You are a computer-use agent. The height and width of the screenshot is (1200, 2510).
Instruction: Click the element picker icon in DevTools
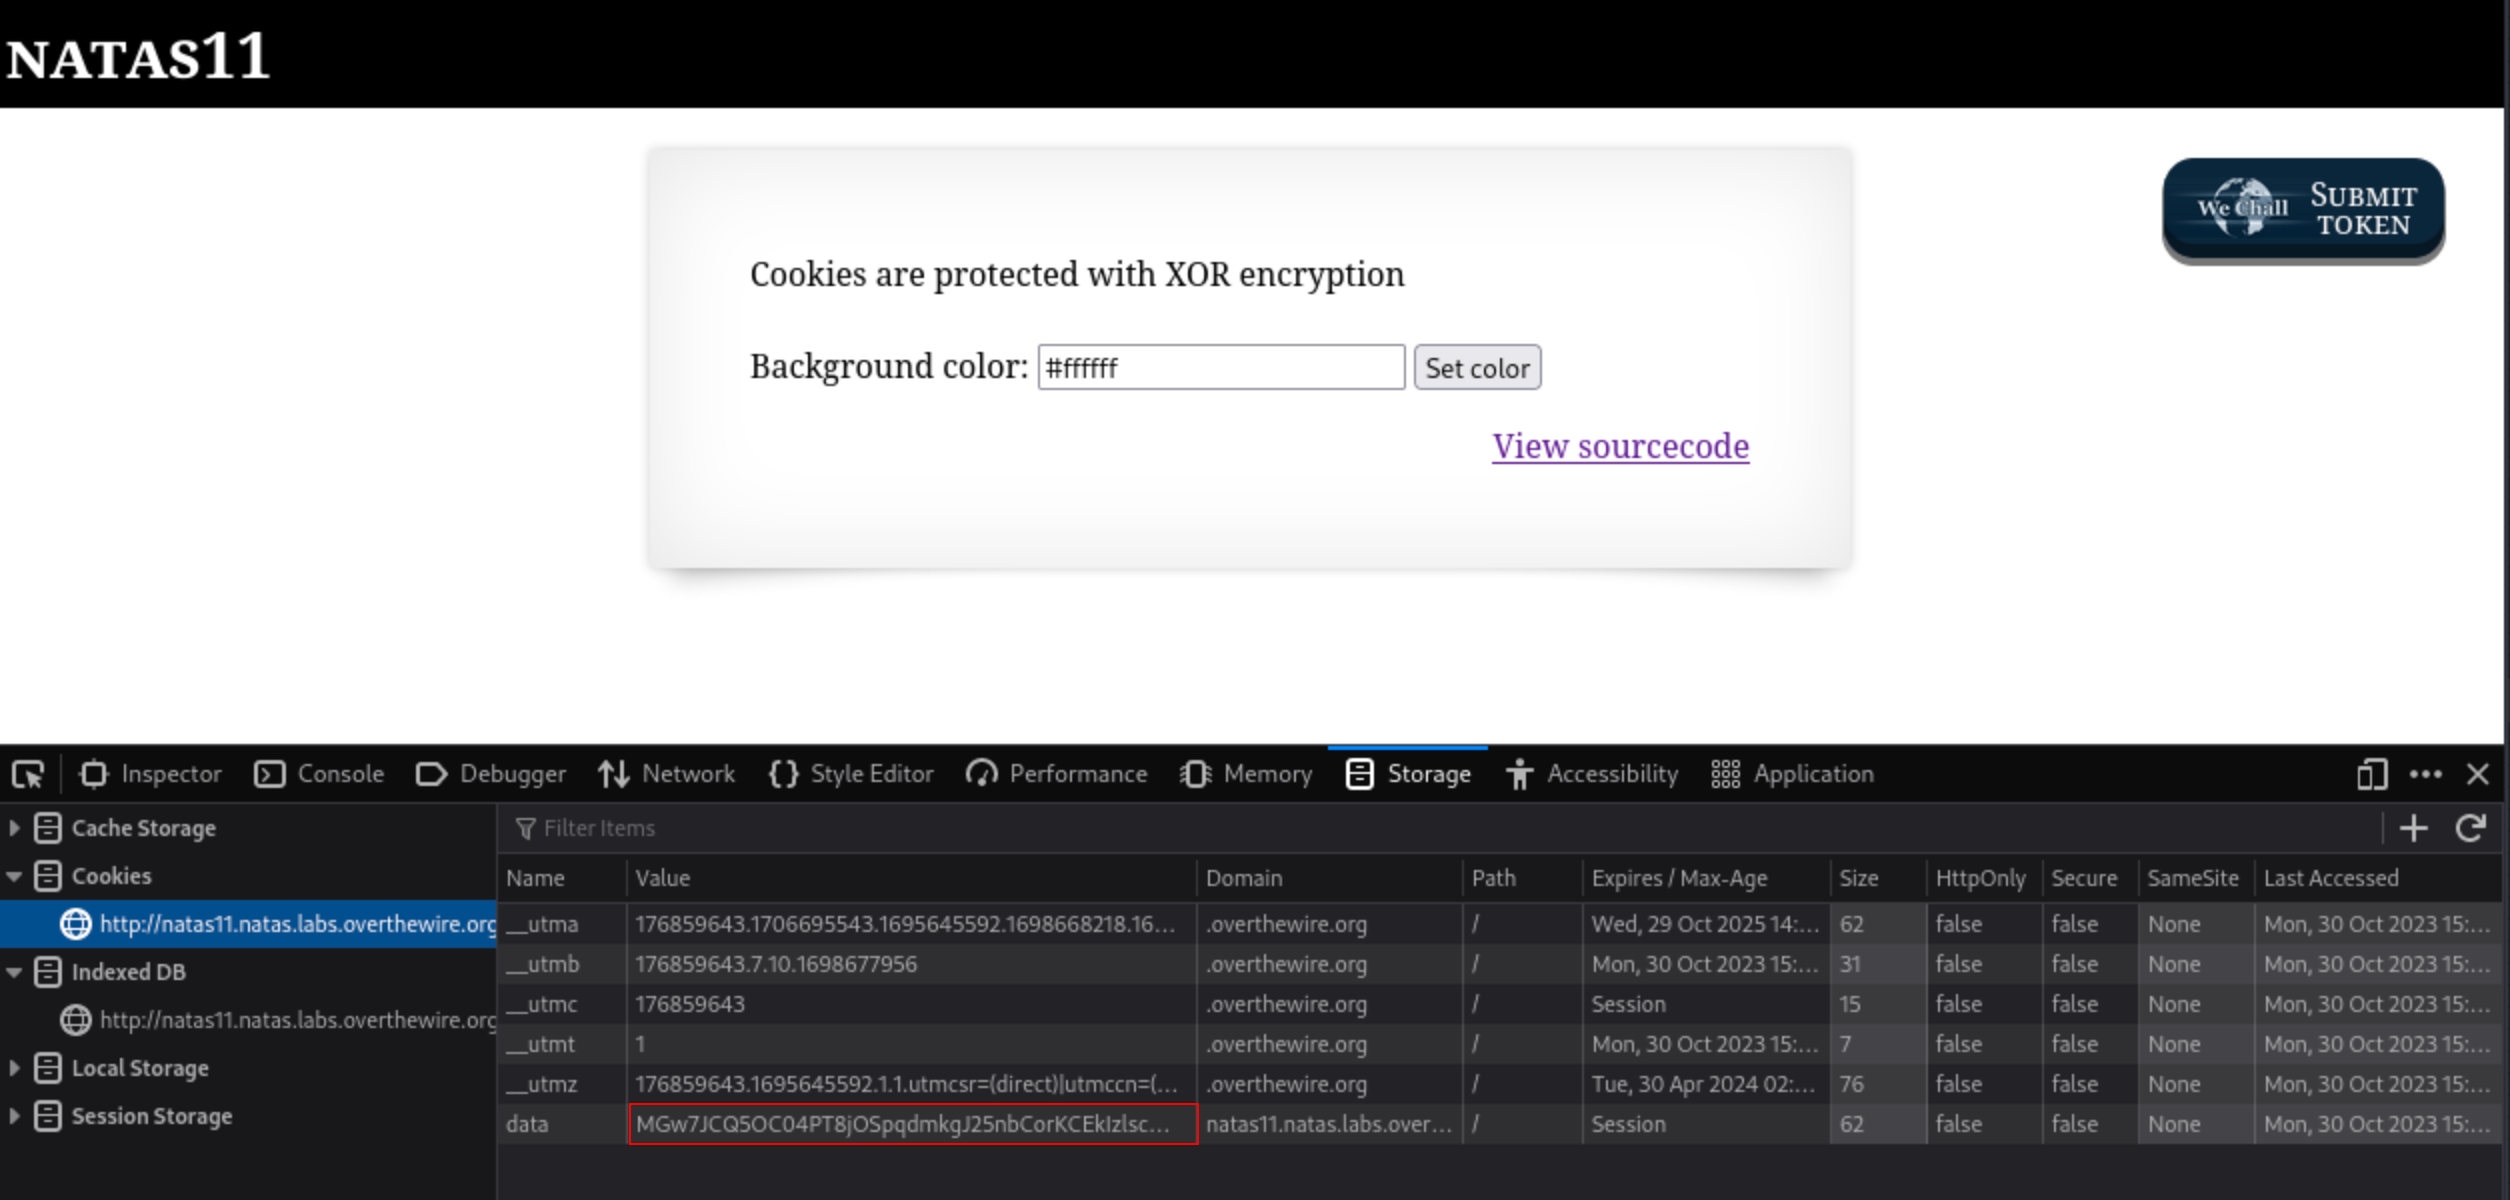point(28,775)
